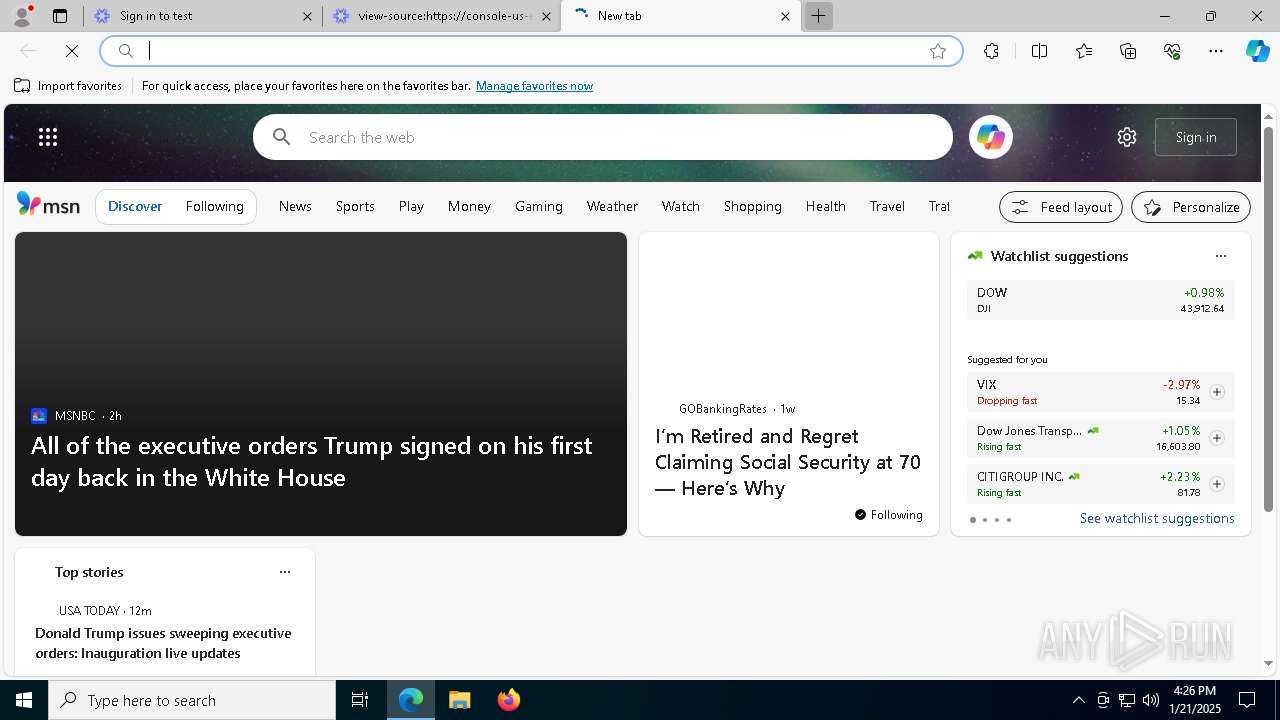Go to the msn logo home

(x=48, y=205)
